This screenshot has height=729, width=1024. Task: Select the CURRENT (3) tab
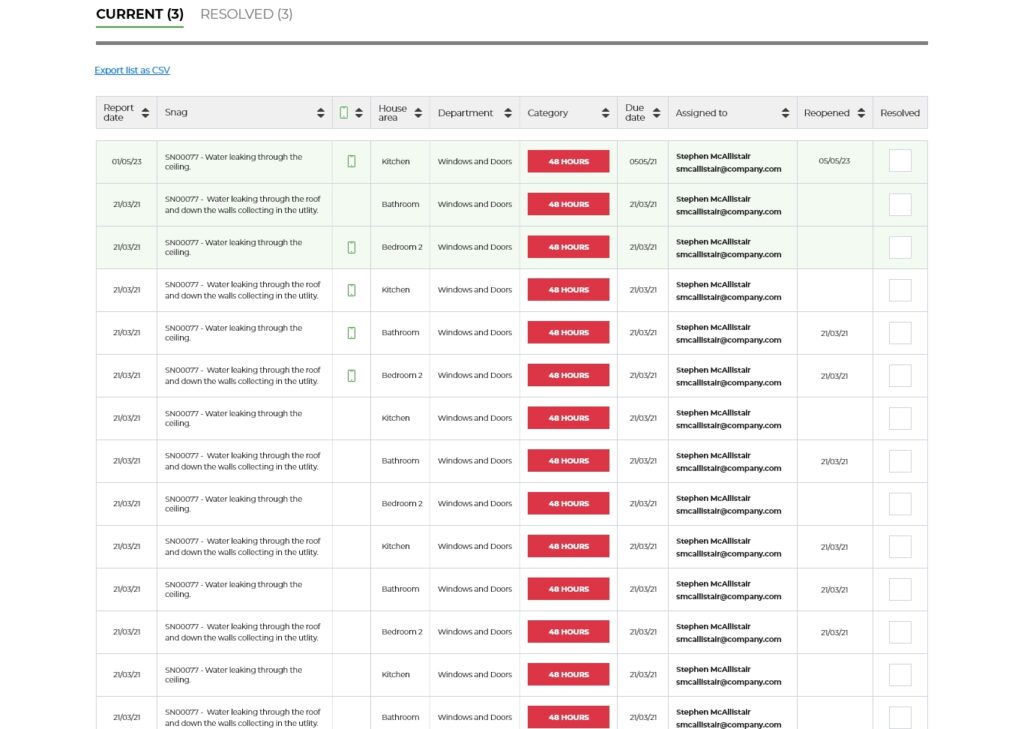pos(139,14)
